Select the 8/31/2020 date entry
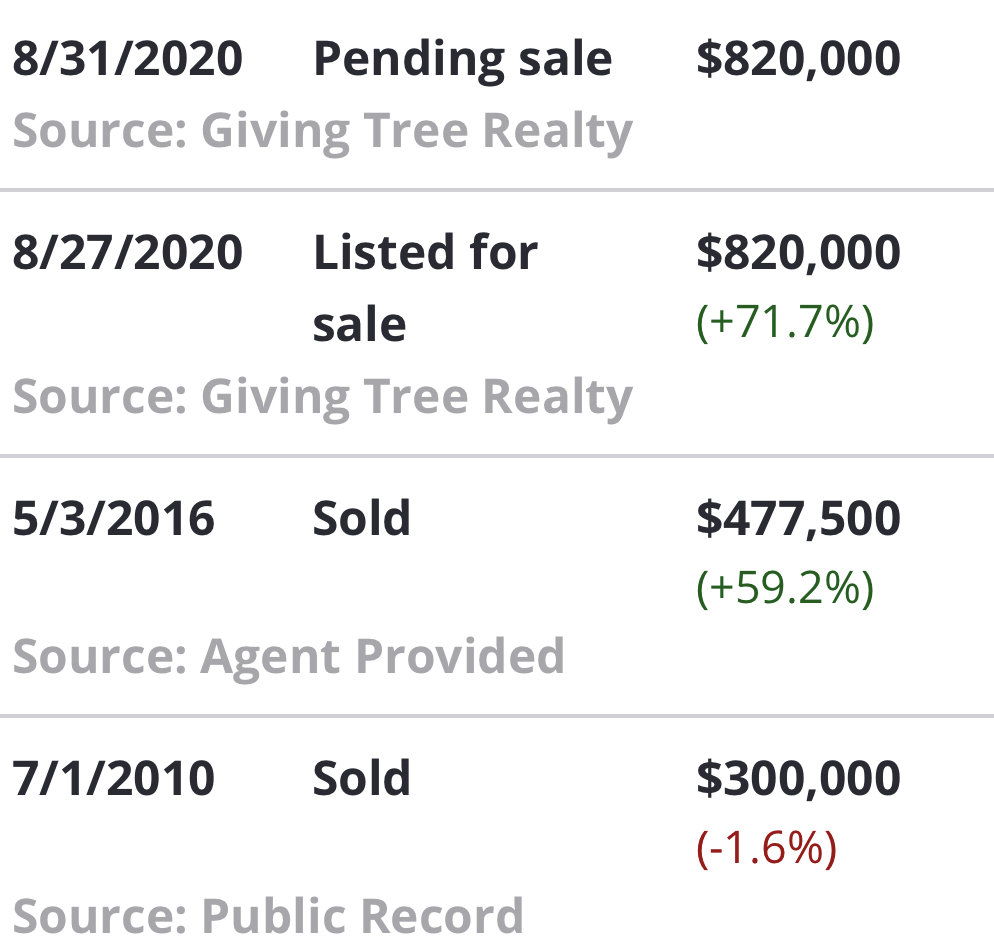 click(x=127, y=58)
